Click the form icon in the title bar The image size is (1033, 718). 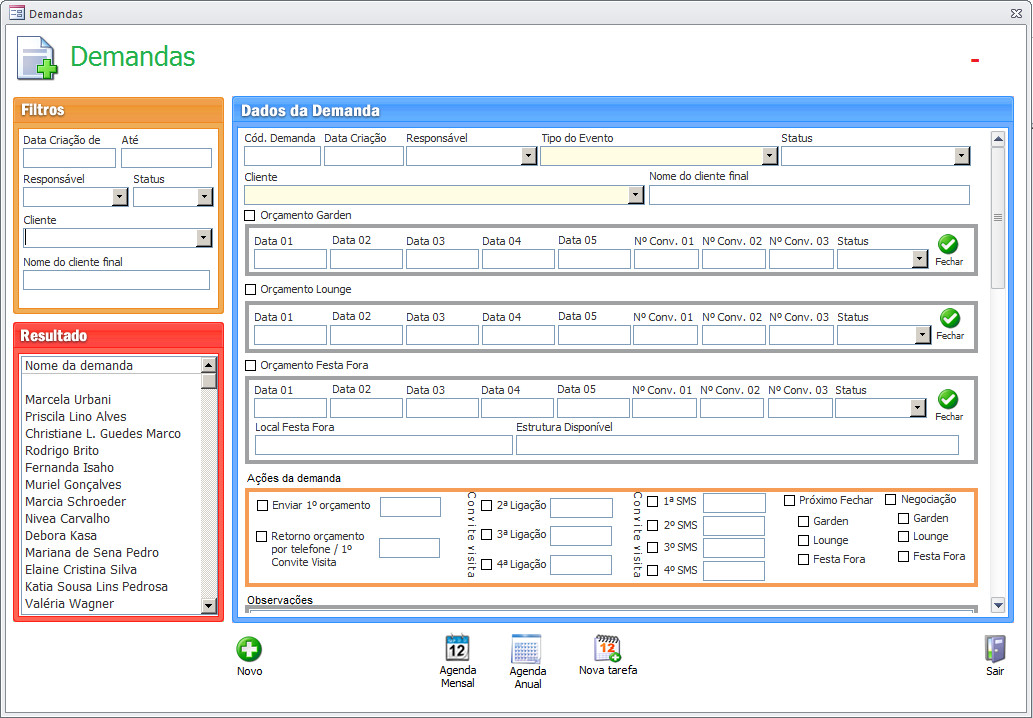coord(17,13)
